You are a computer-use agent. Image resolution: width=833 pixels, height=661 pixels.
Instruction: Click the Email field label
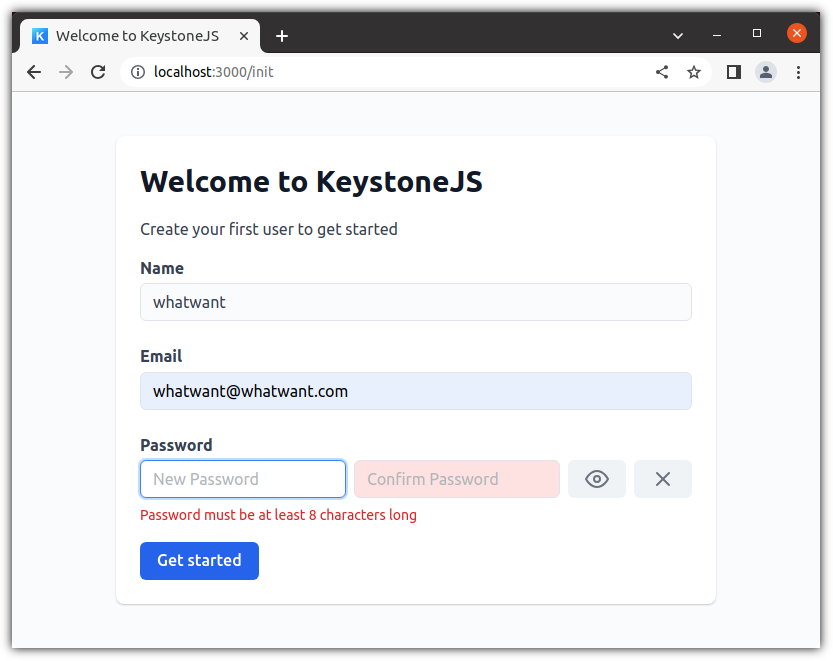pyautogui.click(x=161, y=357)
